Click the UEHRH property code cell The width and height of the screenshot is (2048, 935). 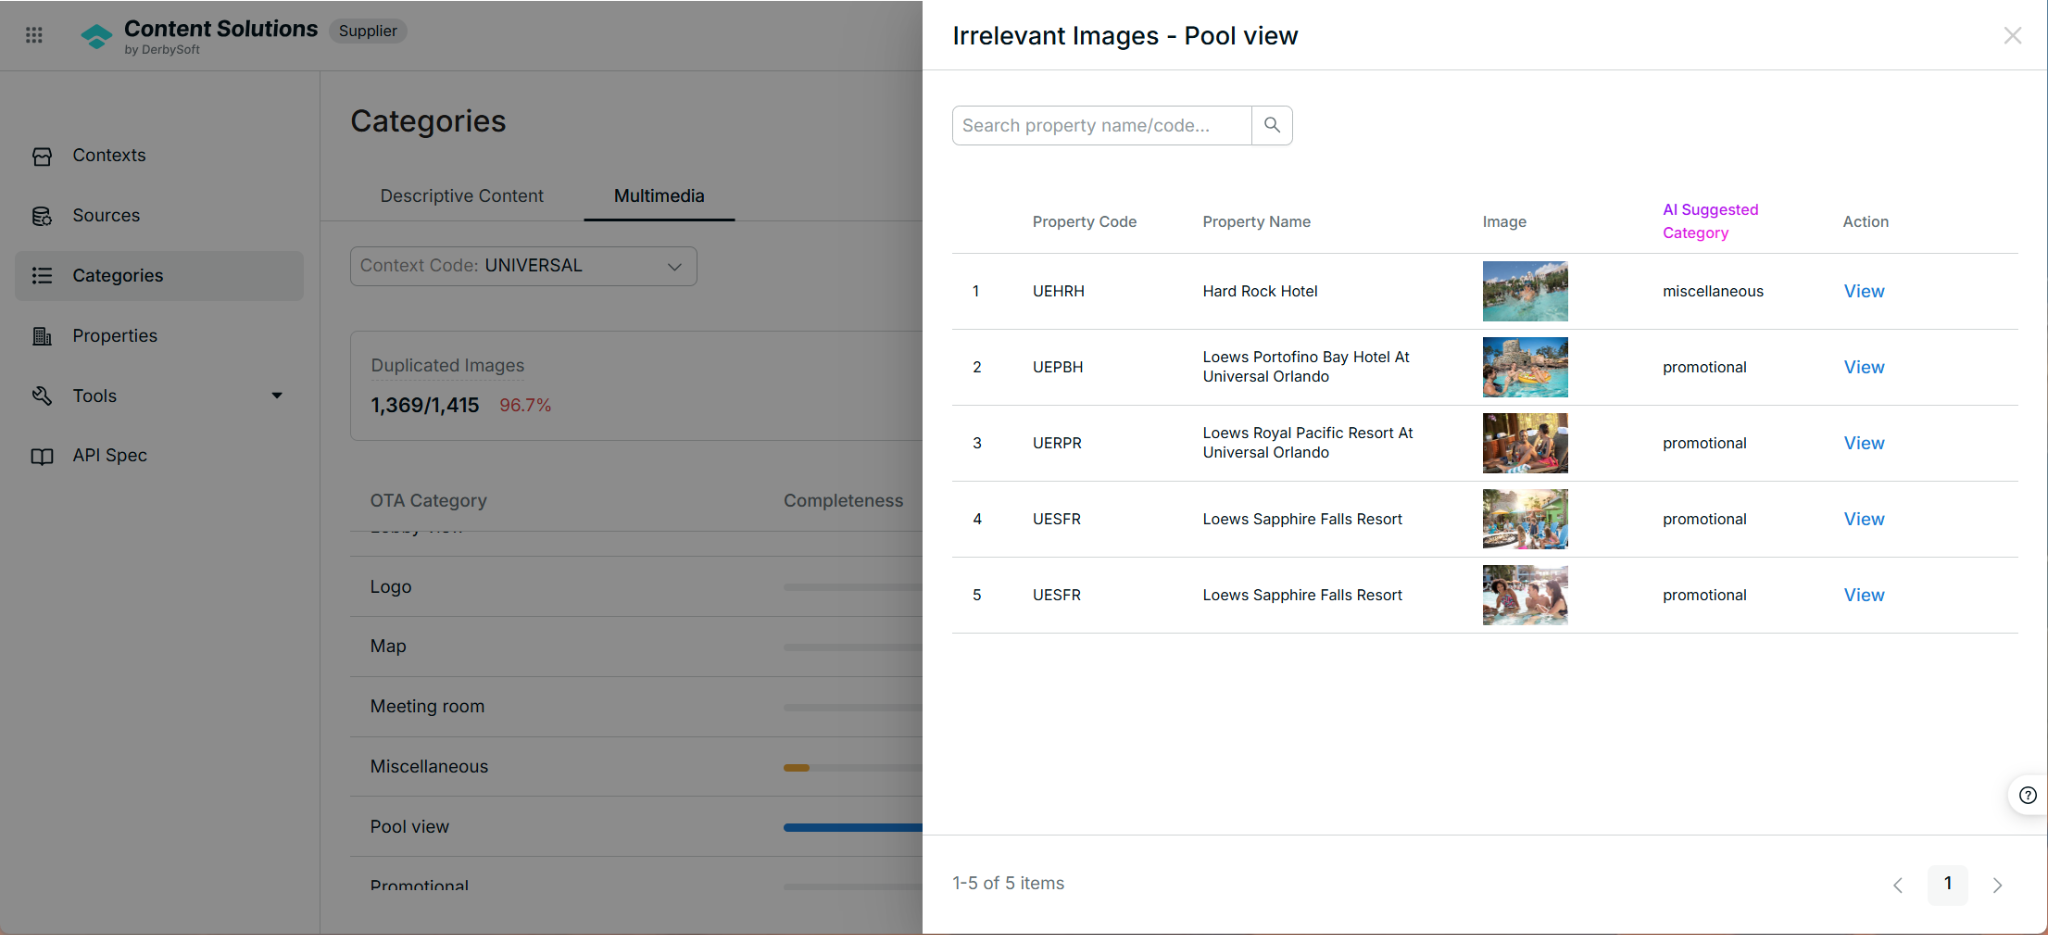(1058, 291)
